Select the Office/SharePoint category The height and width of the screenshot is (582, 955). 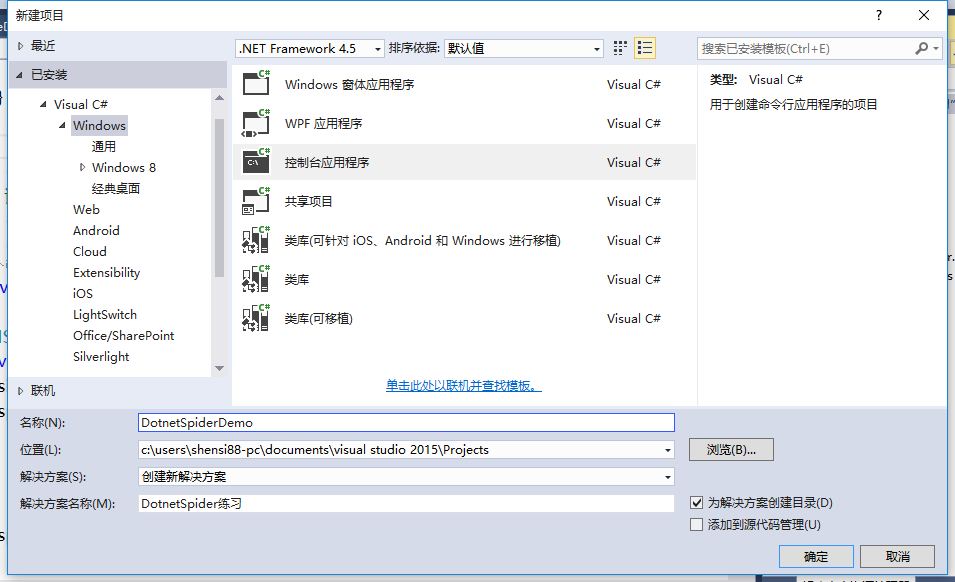click(124, 335)
